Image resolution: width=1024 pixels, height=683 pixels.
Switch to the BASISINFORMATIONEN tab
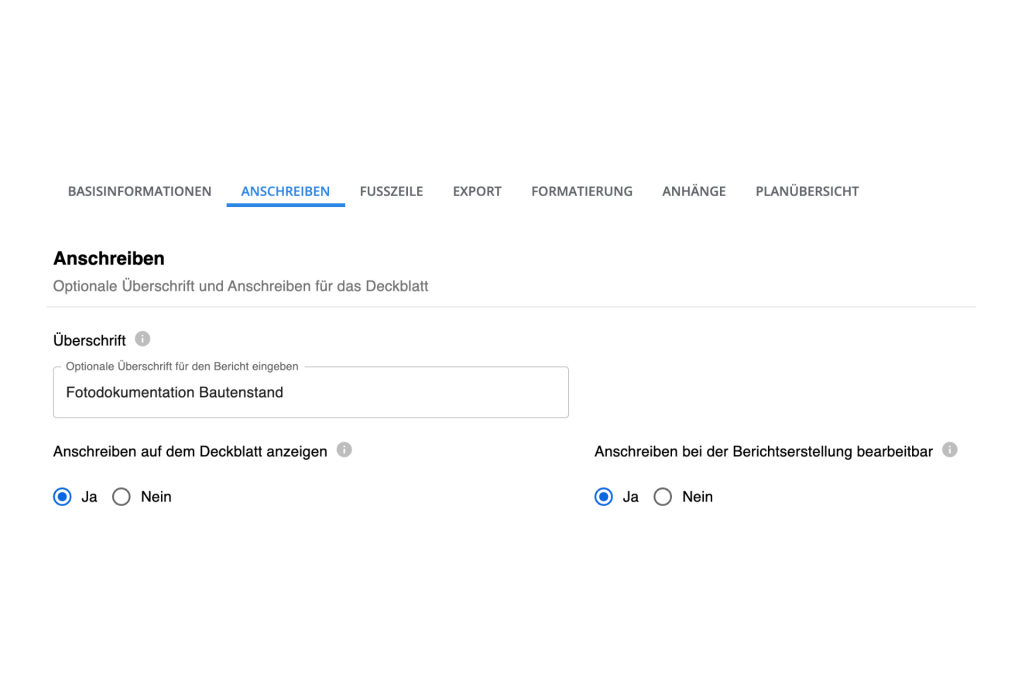139,191
